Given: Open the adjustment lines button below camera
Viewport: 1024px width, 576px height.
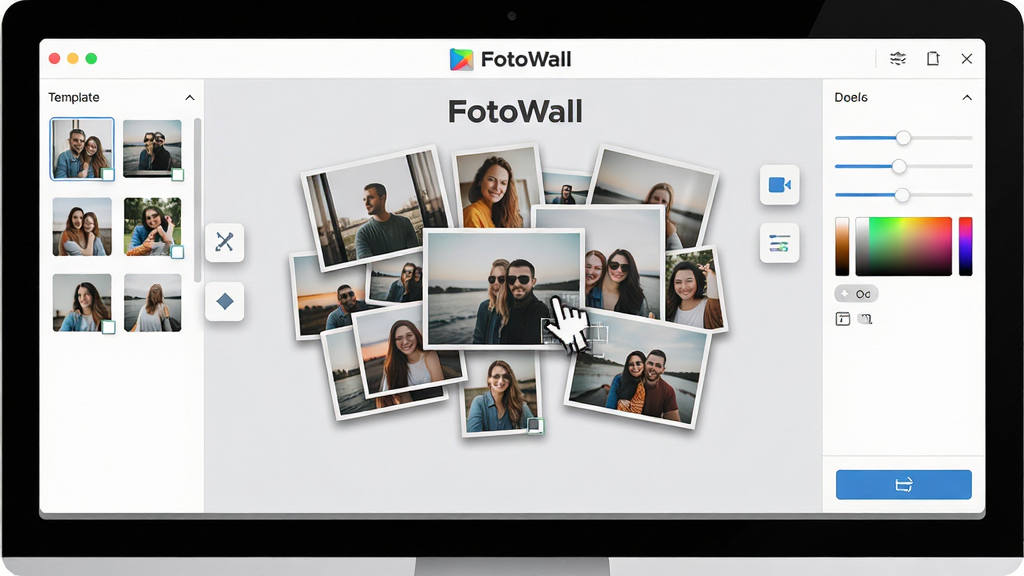Looking at the screenshot, I should (780, 244).
